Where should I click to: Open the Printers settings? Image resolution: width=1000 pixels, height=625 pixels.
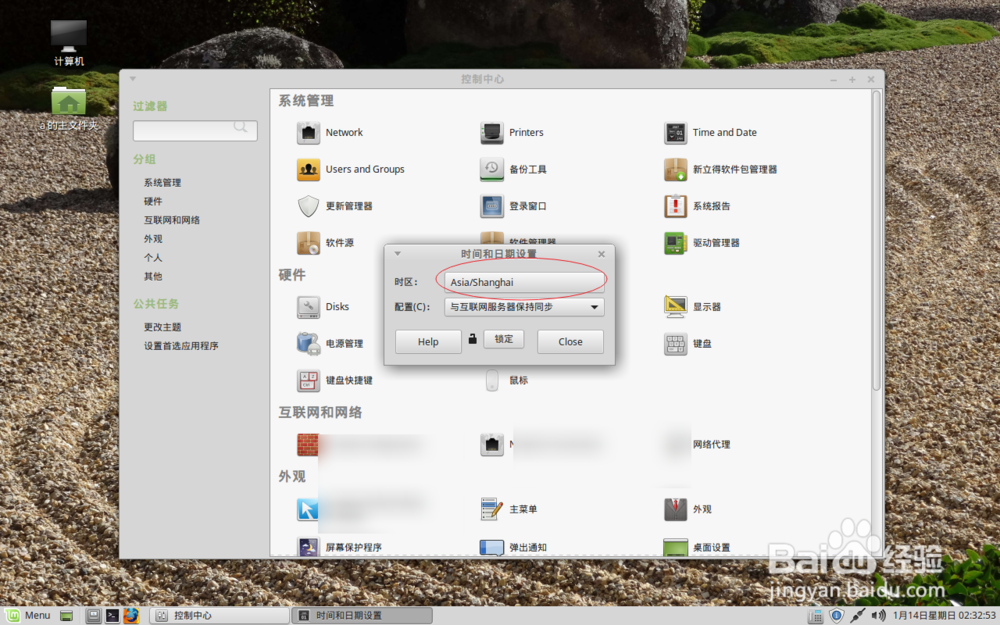click(x=525, y=132)
